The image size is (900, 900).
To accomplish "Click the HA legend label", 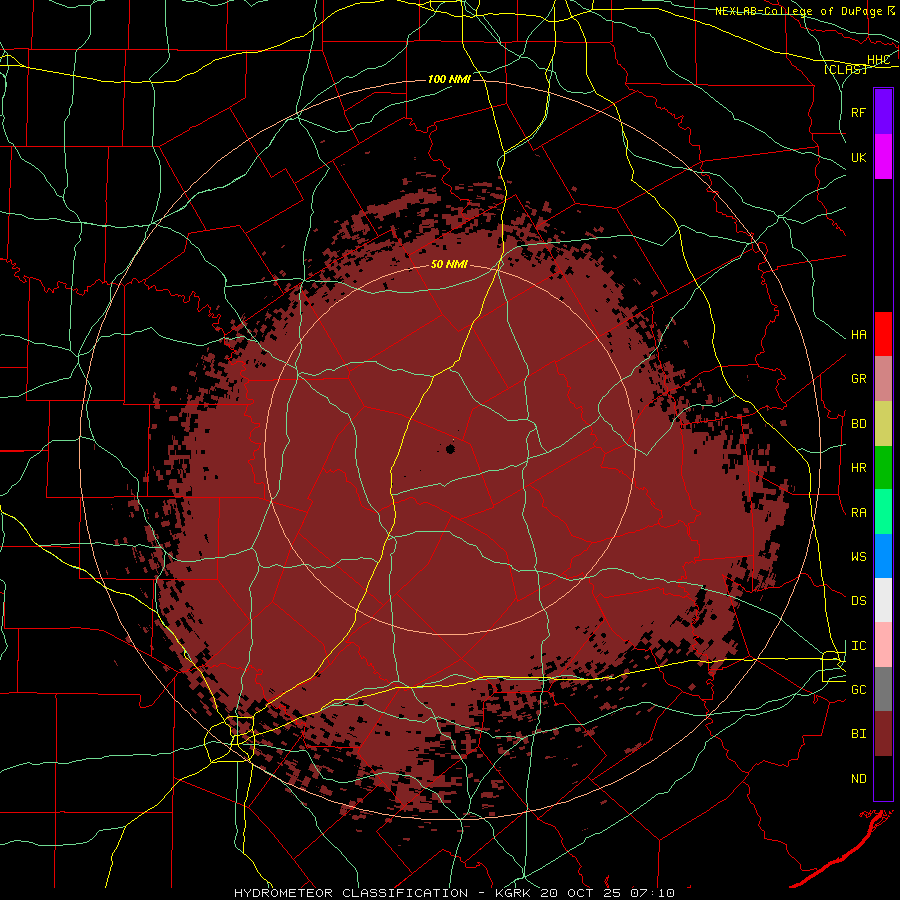I will (858, 335).
